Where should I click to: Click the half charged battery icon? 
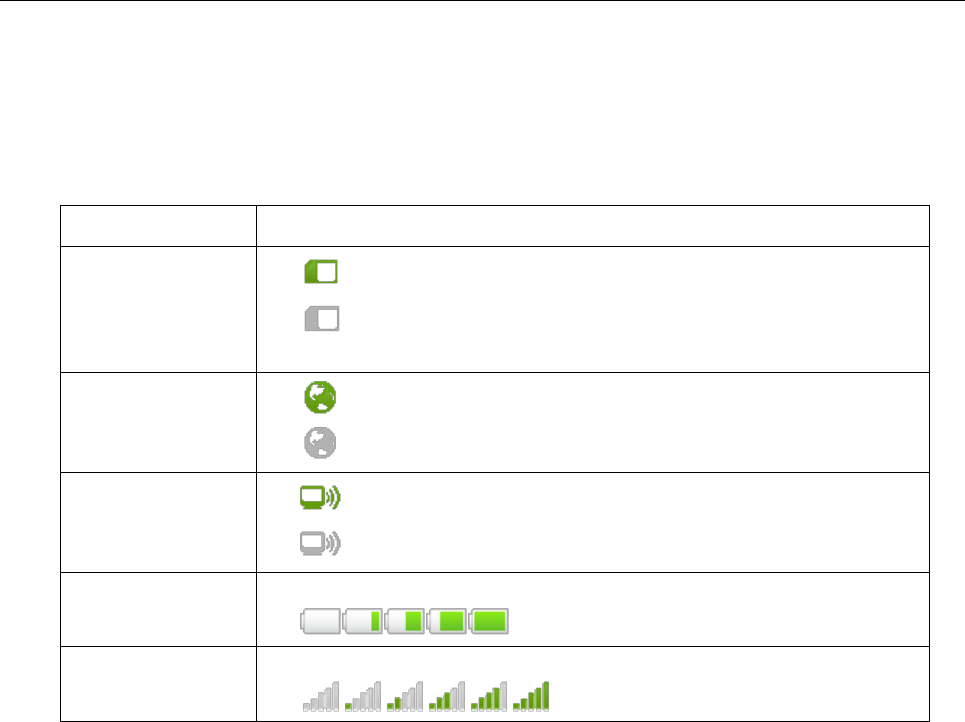[404, 620]
